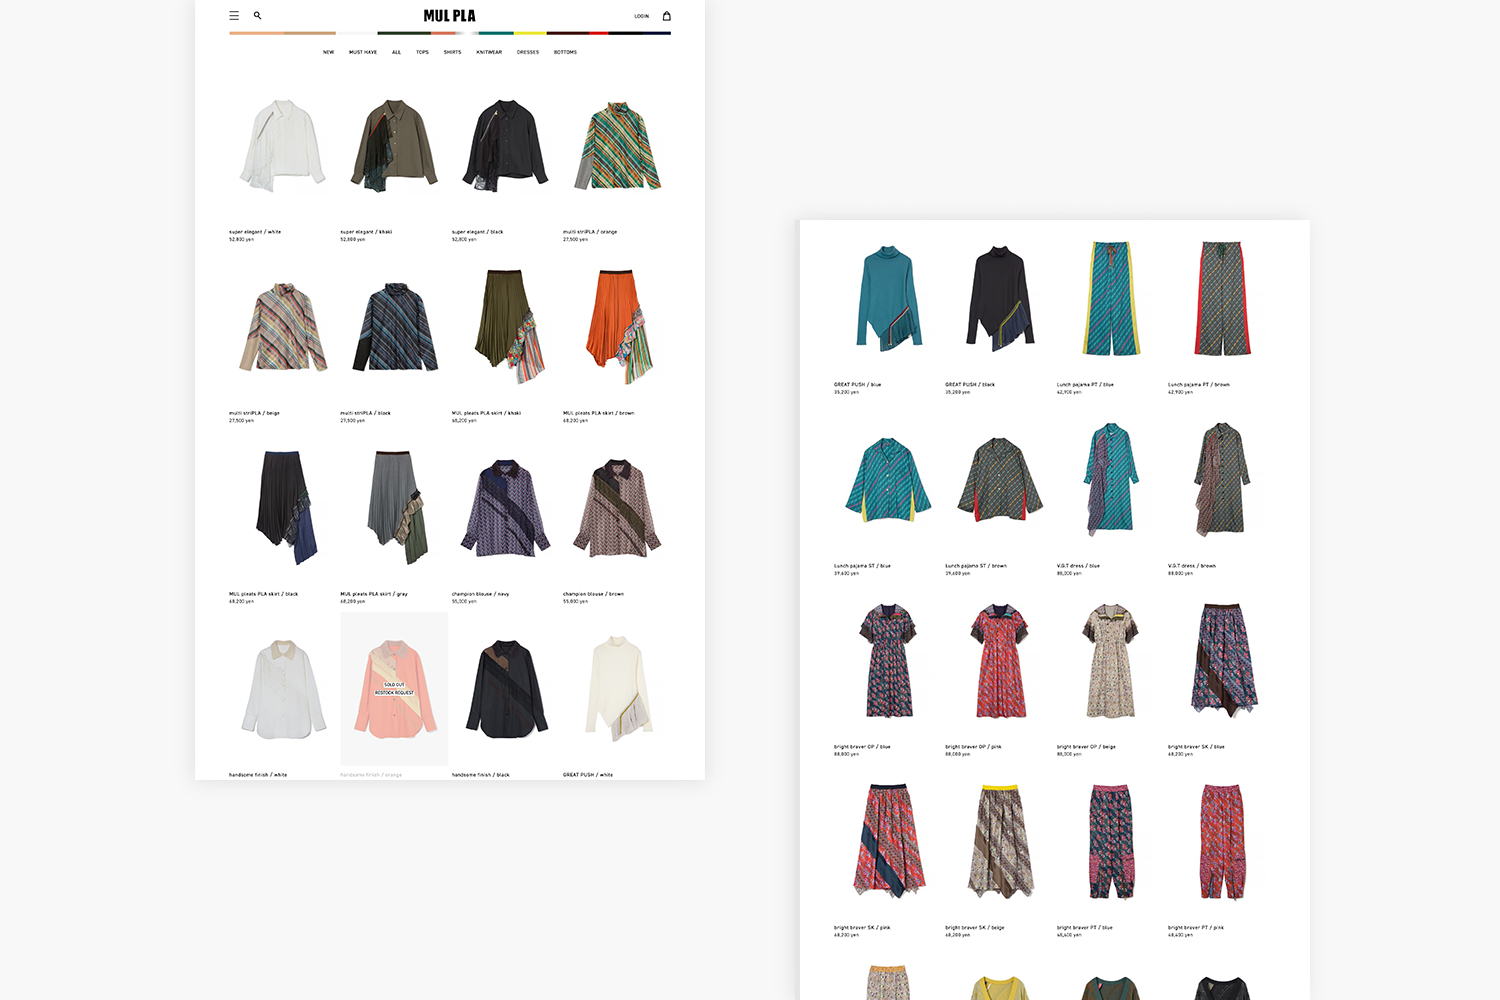Screen dimensions: 1500x1000
Task: Open the BOTTOMS category
Action: 565,52
